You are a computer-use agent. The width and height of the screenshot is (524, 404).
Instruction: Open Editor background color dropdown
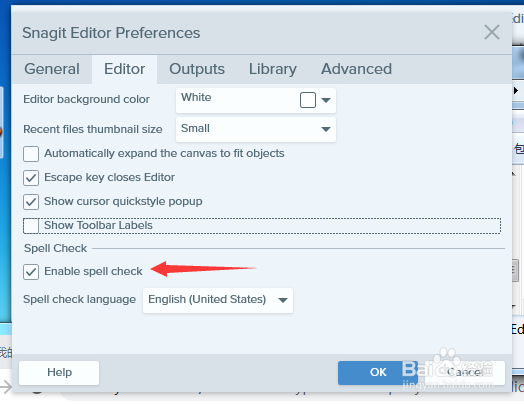[256, 100]
